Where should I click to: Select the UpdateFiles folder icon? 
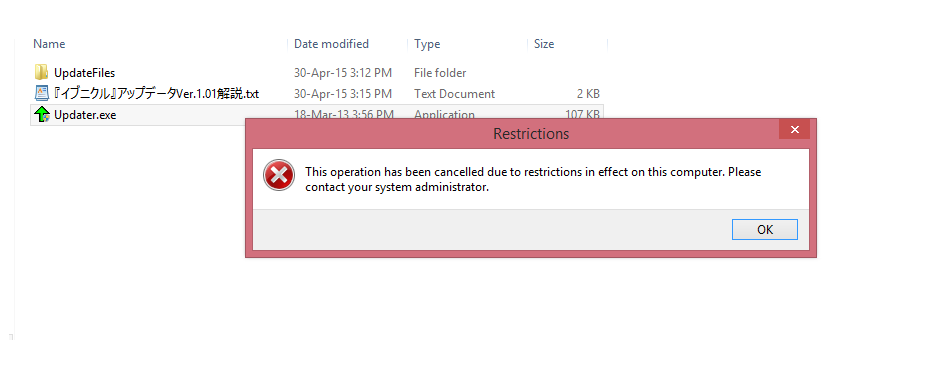[x=41, y=73]
